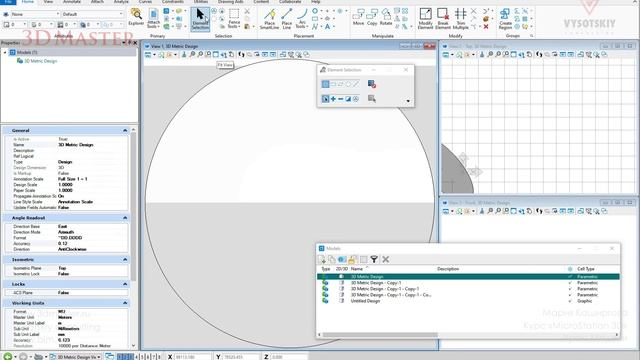The width and height of the screenshot is (640, 360).
Task: Select Line method in Element Selection window
Action: click(x=356, y=84)
